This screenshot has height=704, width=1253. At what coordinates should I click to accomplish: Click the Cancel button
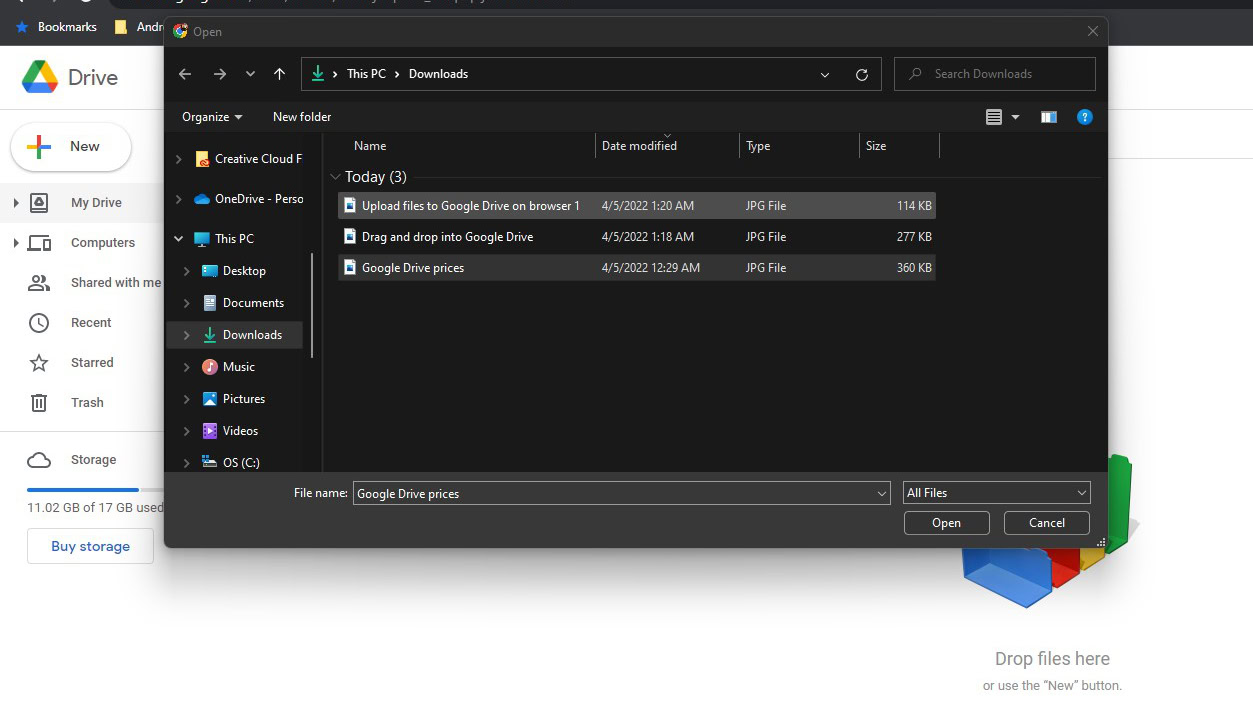click(x=1046, y=523)
